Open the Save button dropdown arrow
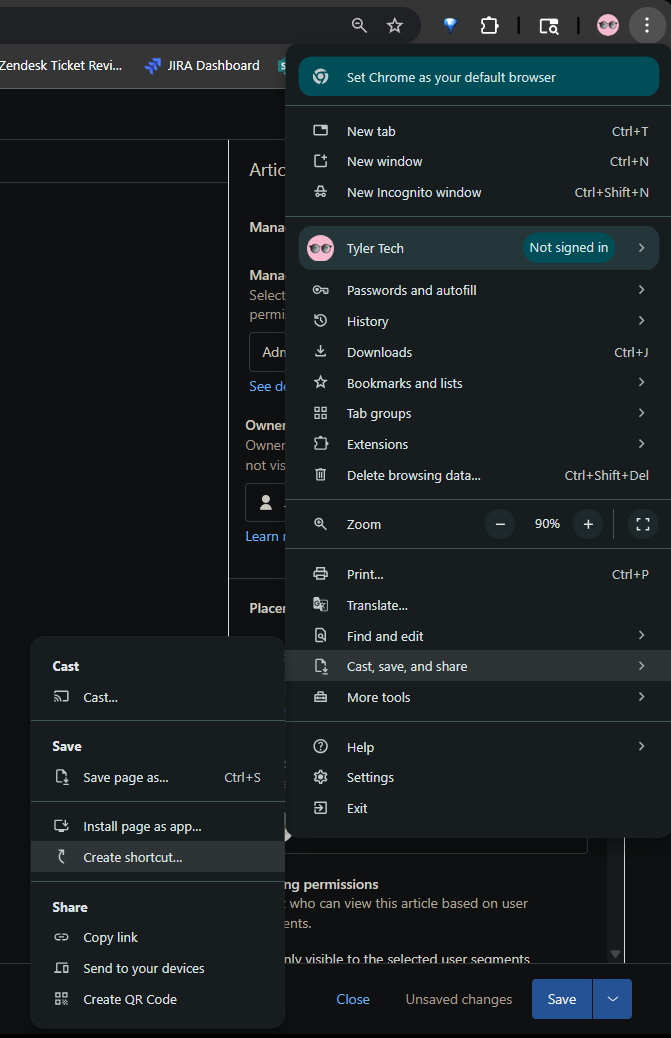Image resolution: width=671 pixels, height=1038 pixels. point(611,999)
